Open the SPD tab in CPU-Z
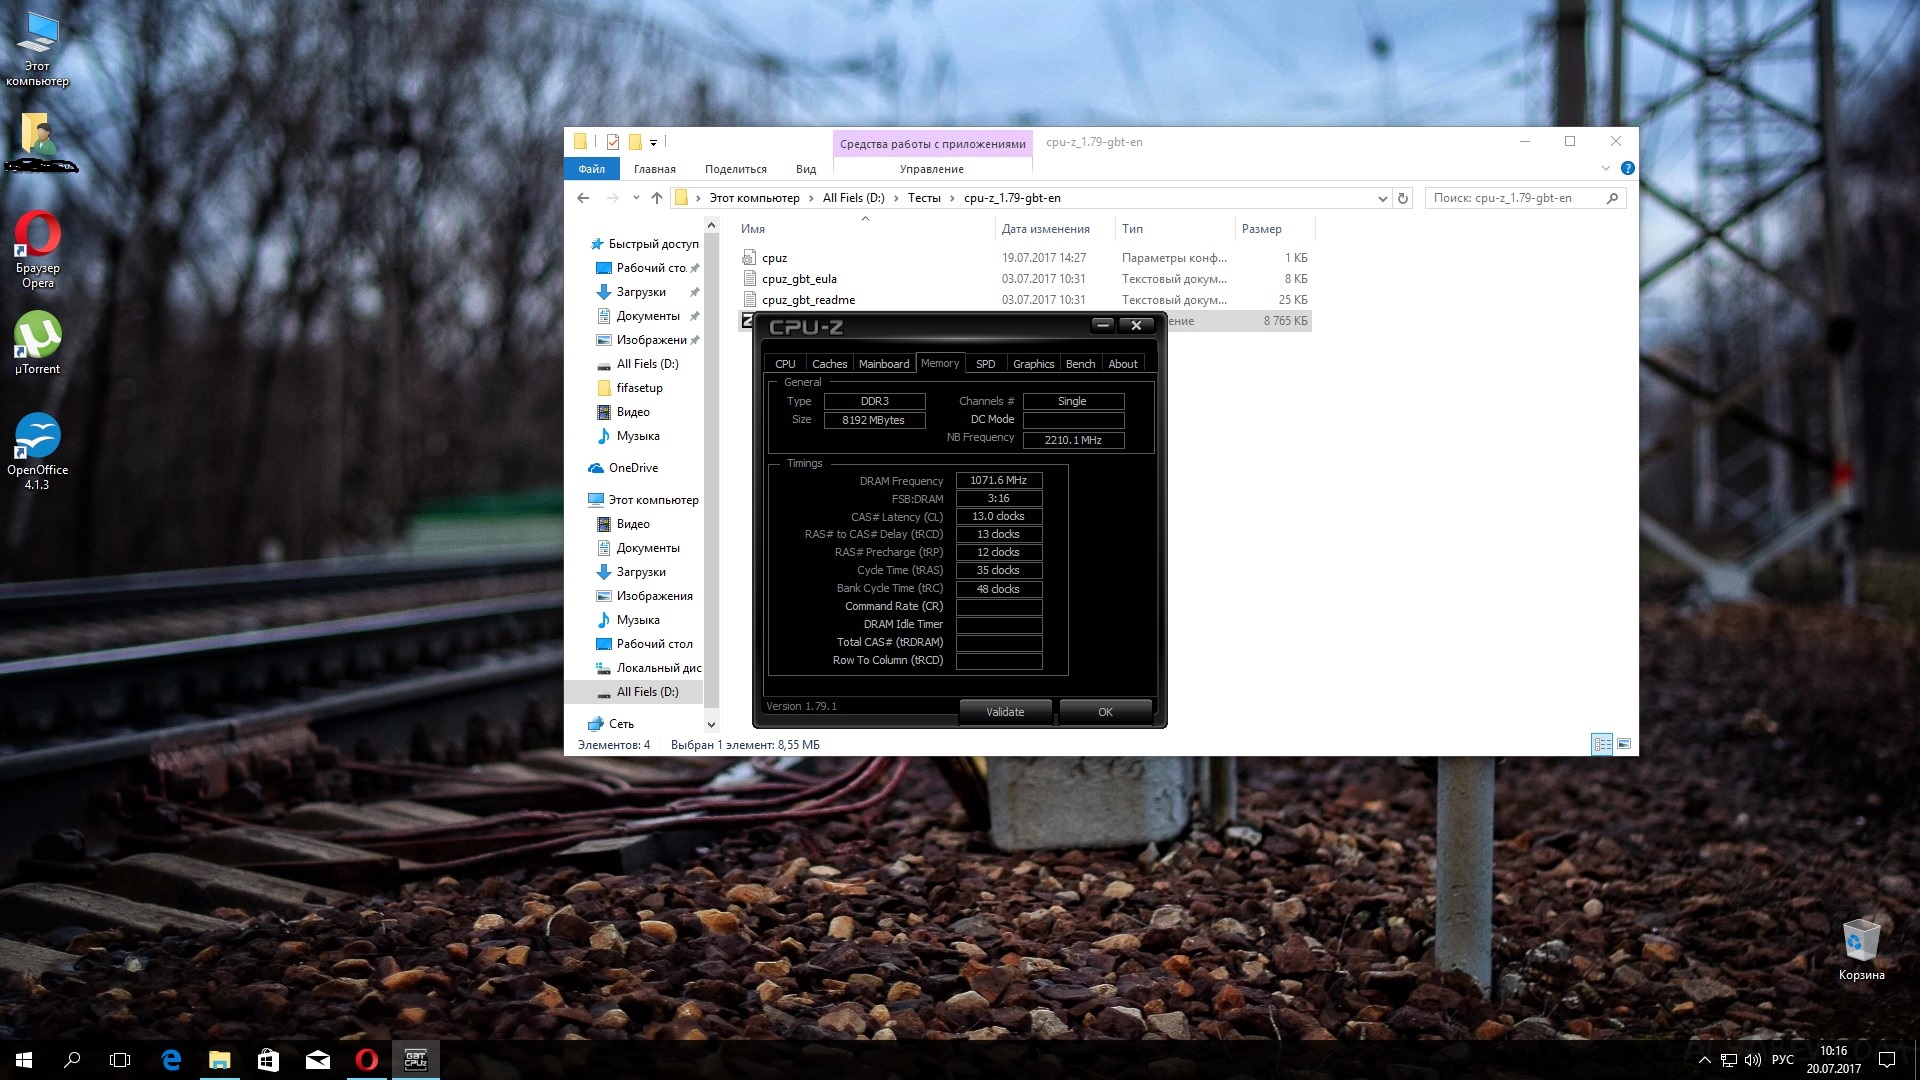The width and height of the screenshot is (1920, 1080). (985, 364)
